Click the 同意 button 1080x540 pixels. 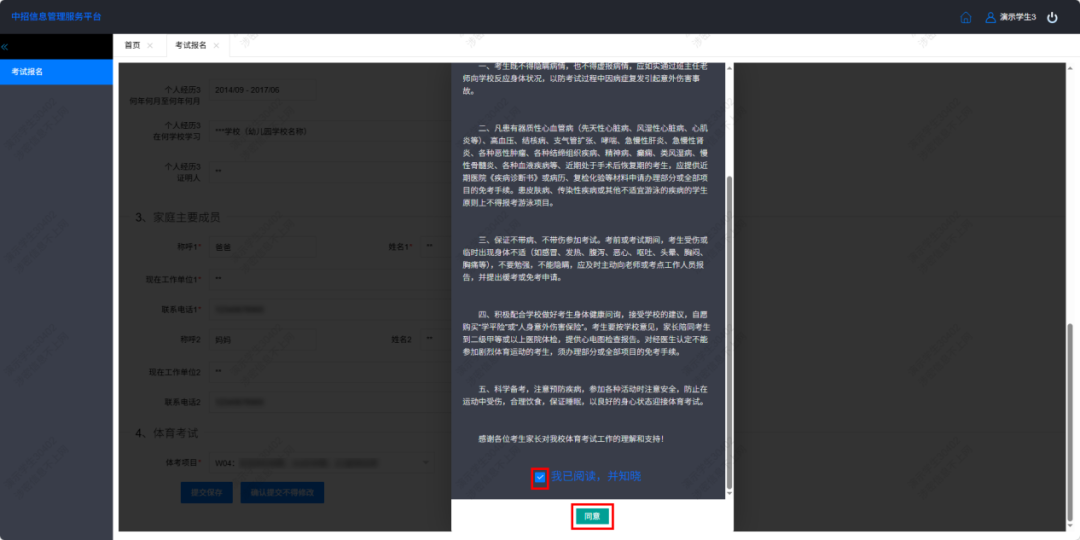[x=592, y=516]
